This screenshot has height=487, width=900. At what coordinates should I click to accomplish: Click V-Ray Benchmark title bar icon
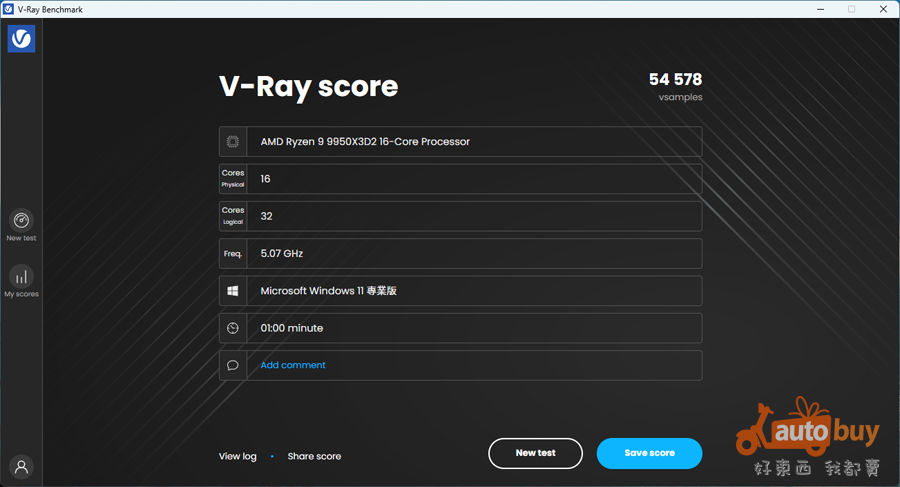click(9, 9)
